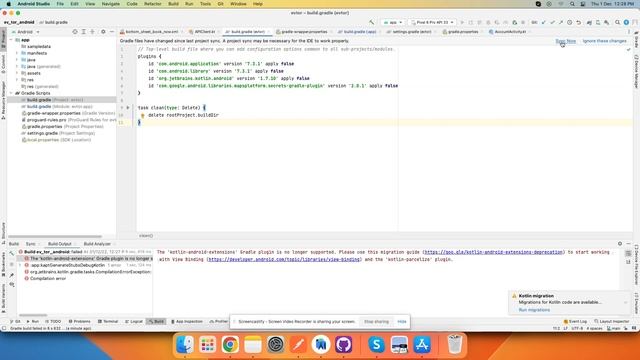Screen dimensions: 640x360
Task: Select proguard-rules.pro in project tree
Action: (69, 120)
